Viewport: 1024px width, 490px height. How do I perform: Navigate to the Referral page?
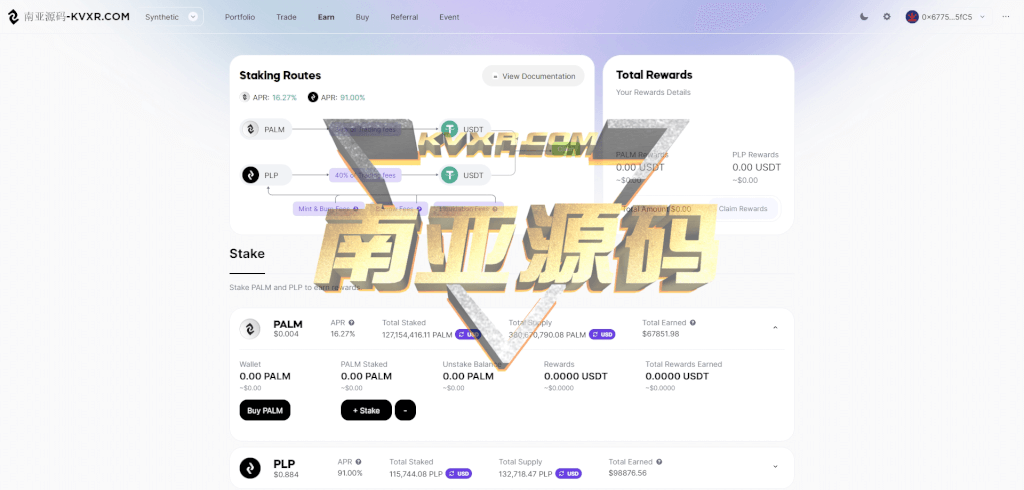click(x=404, y=17)
